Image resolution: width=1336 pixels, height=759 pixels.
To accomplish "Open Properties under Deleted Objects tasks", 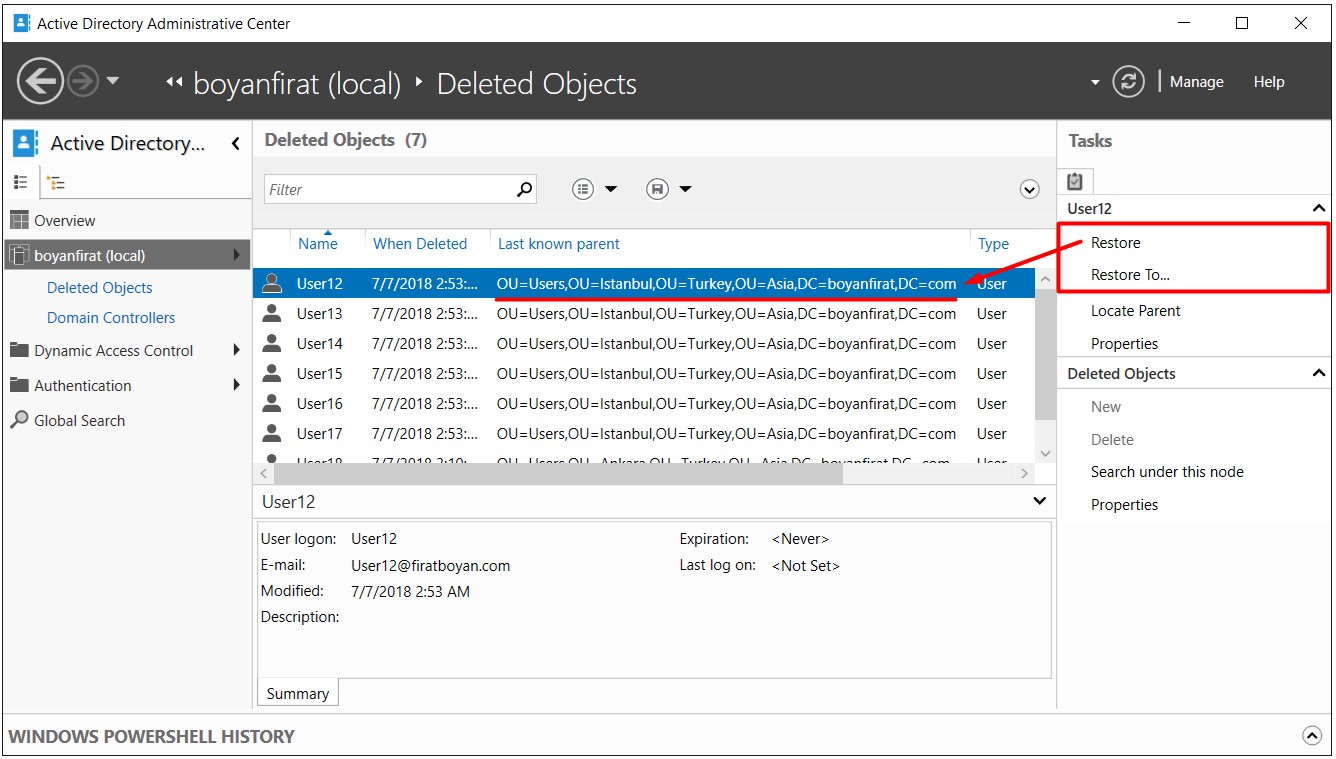I will point(1125,504).
